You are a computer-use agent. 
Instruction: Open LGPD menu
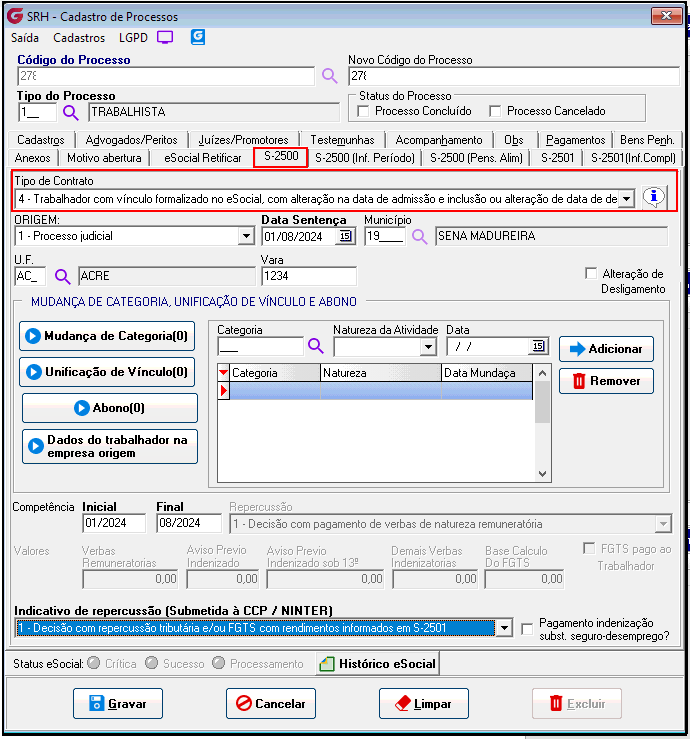[133, 38]
